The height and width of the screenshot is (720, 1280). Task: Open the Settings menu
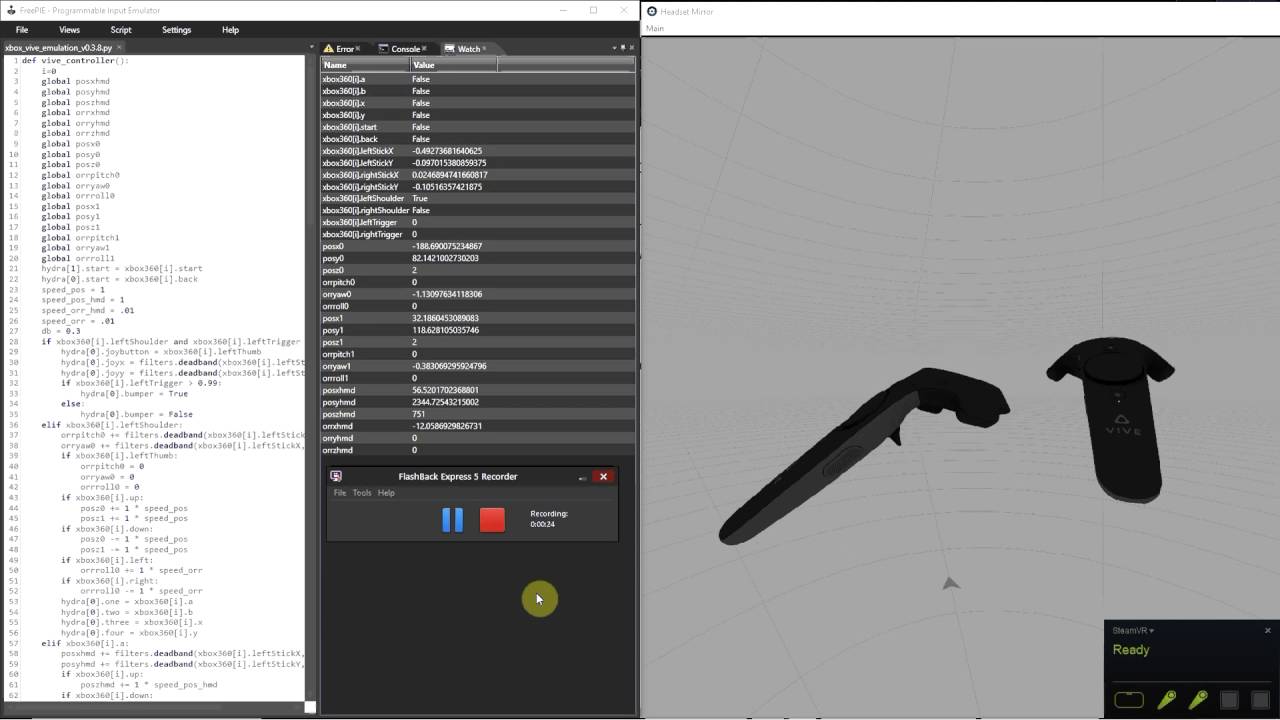pyautogui.click(x=176, y=30)
